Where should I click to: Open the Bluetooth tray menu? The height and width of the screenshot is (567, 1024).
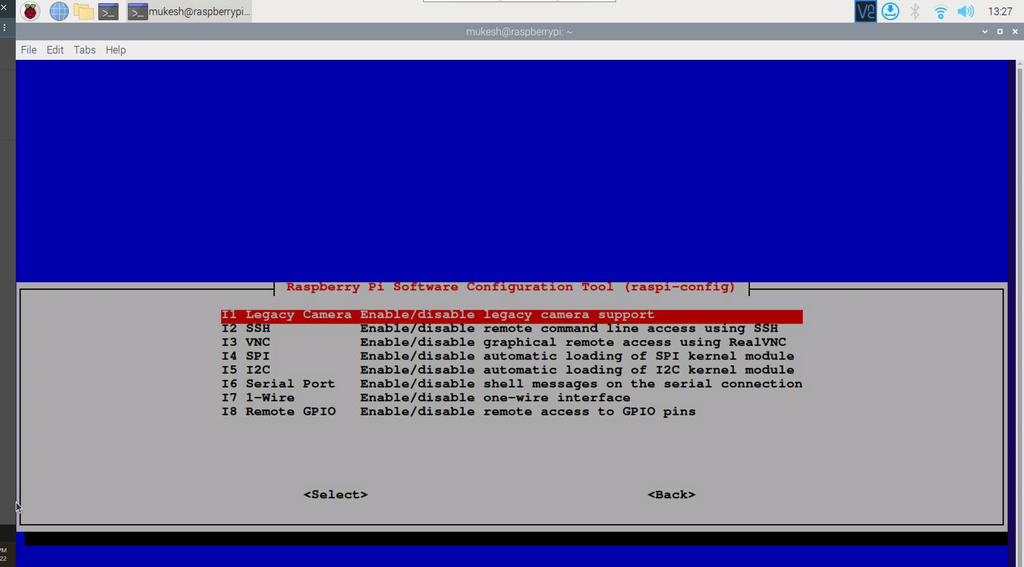915,11
